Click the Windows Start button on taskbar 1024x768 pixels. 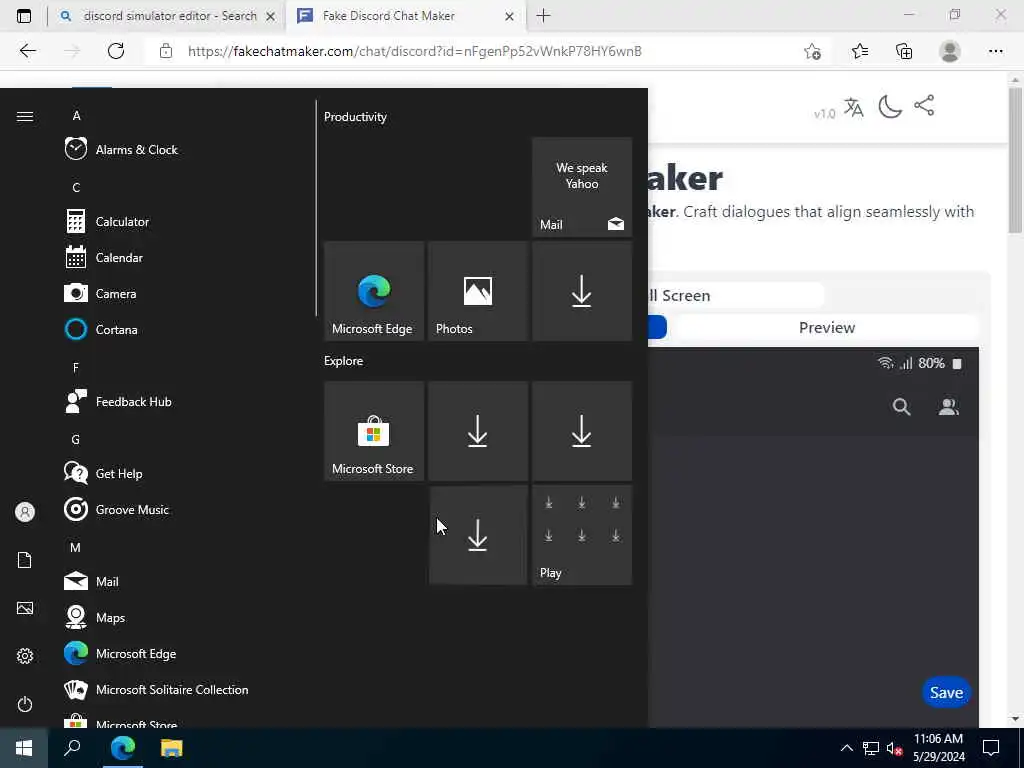point(24,748)
